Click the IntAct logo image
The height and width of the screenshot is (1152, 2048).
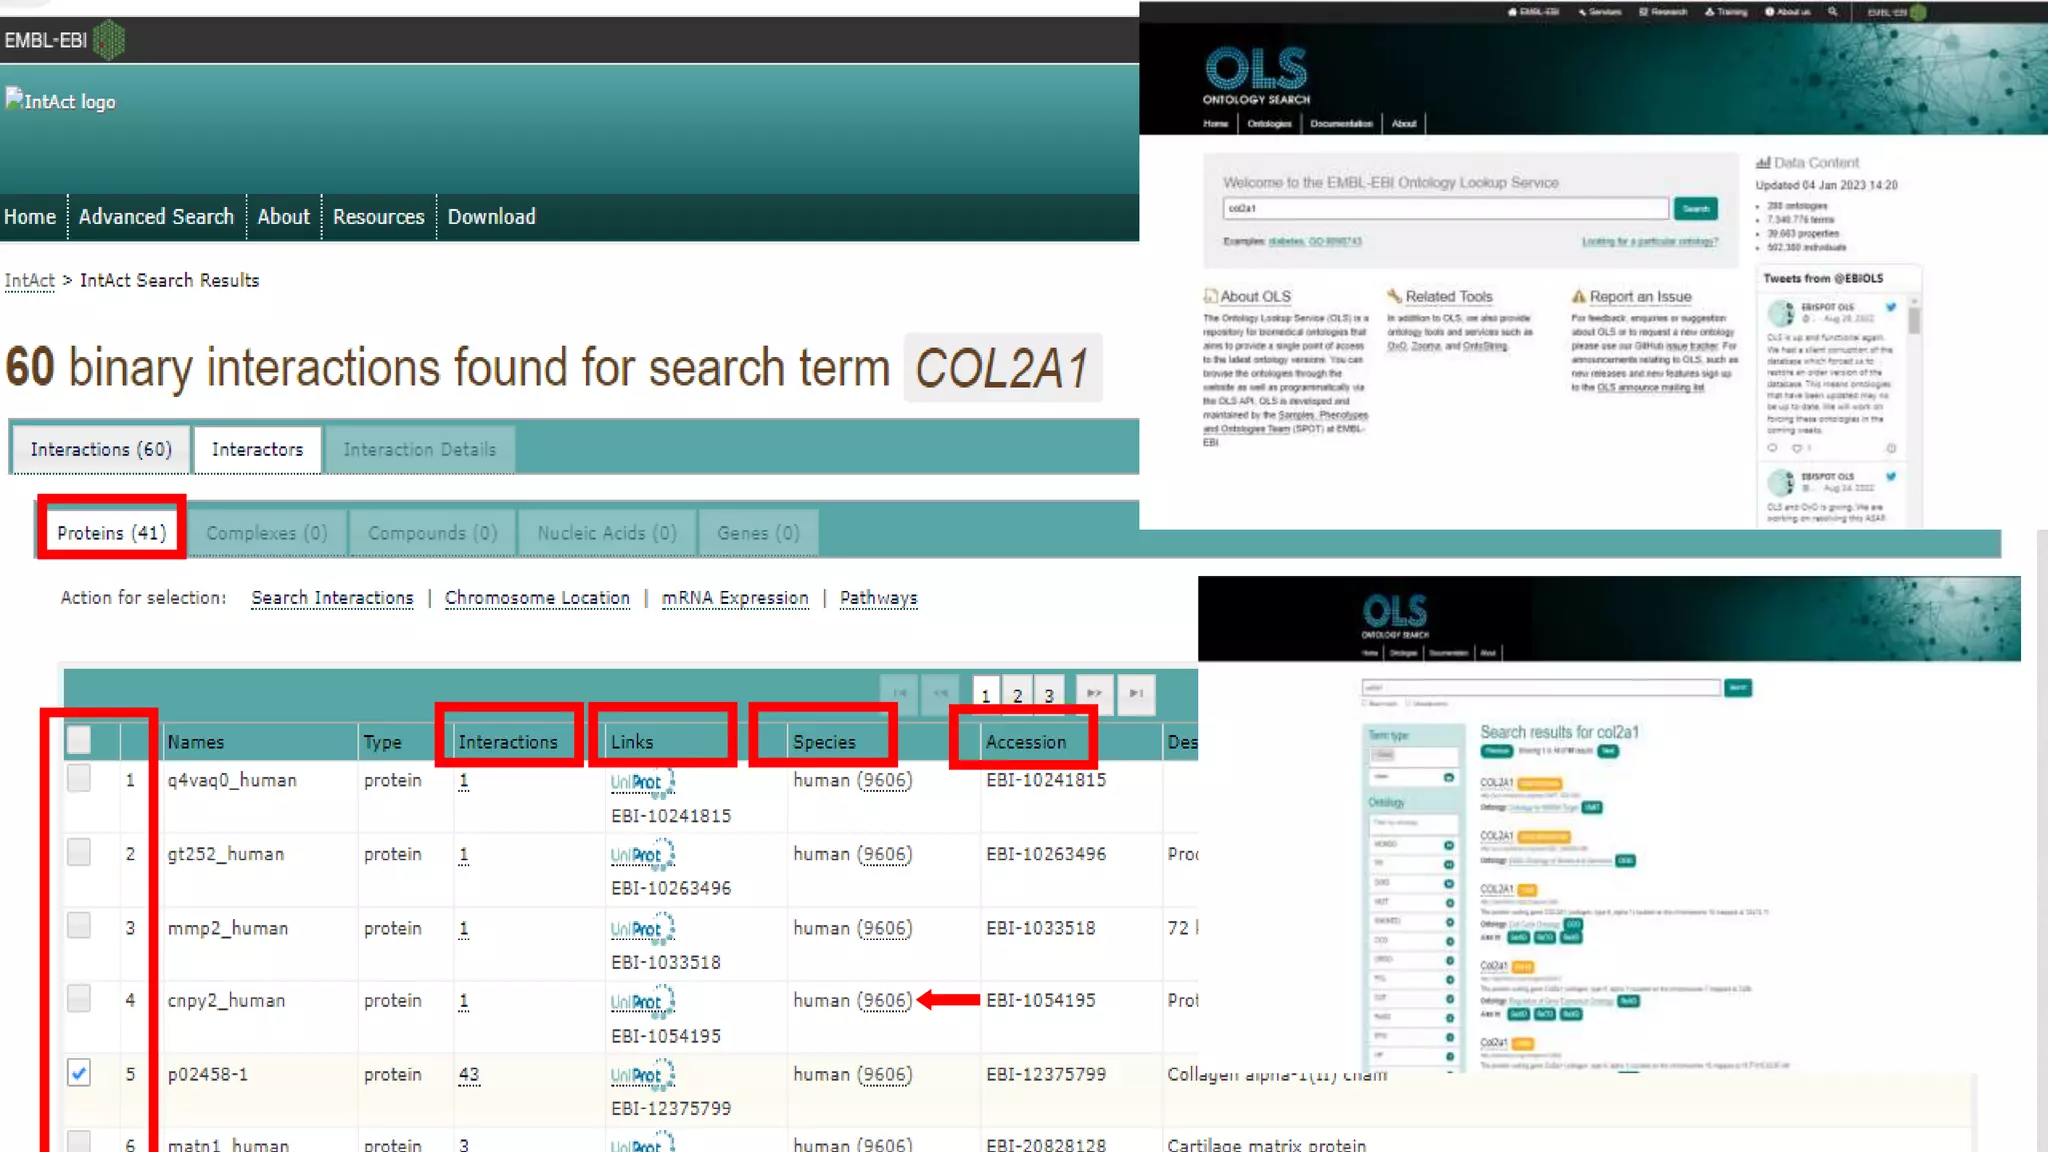coord(60,101)
